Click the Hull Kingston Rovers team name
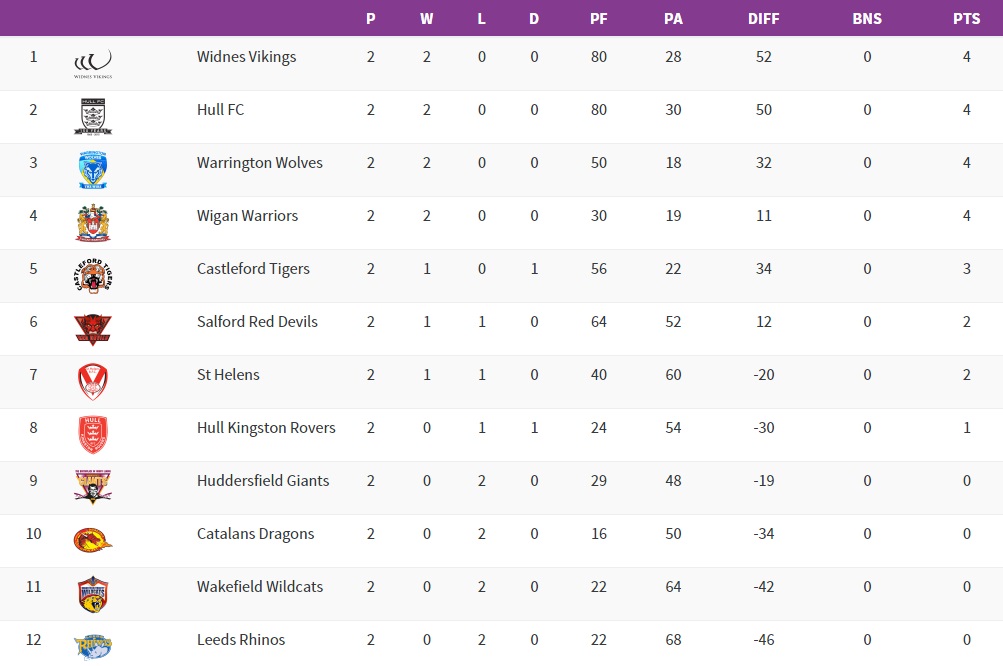Viewport: 1003px width, 666px height. (x=266, y=428)
